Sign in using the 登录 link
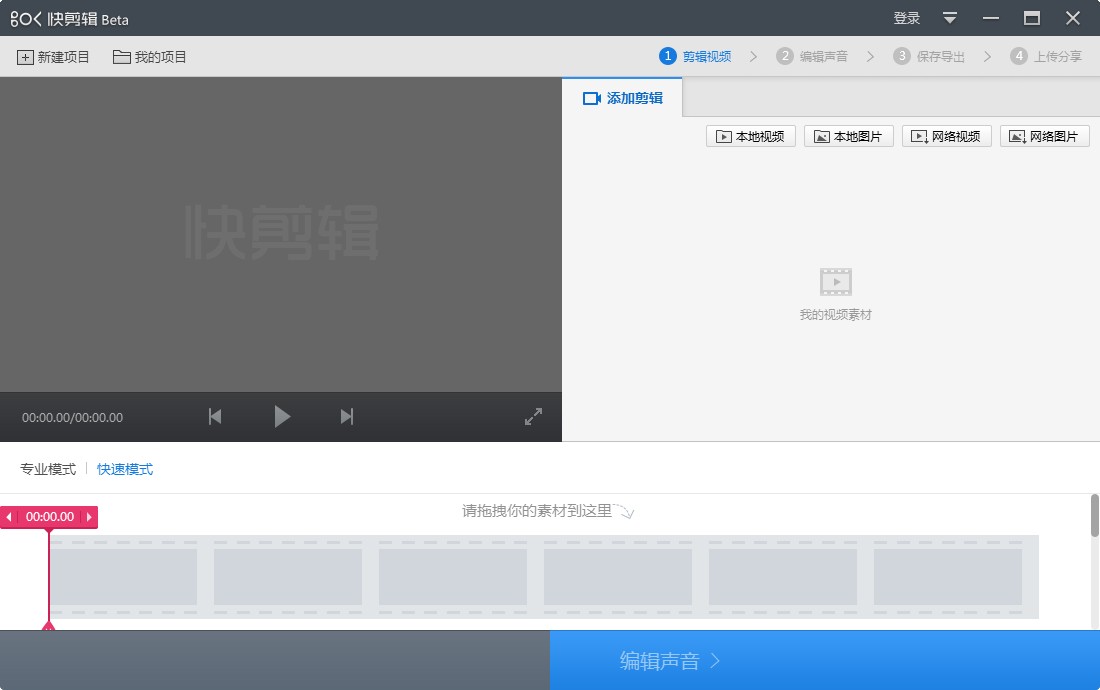Screen dimensions: 1100x690 click(x=906, y=17)
